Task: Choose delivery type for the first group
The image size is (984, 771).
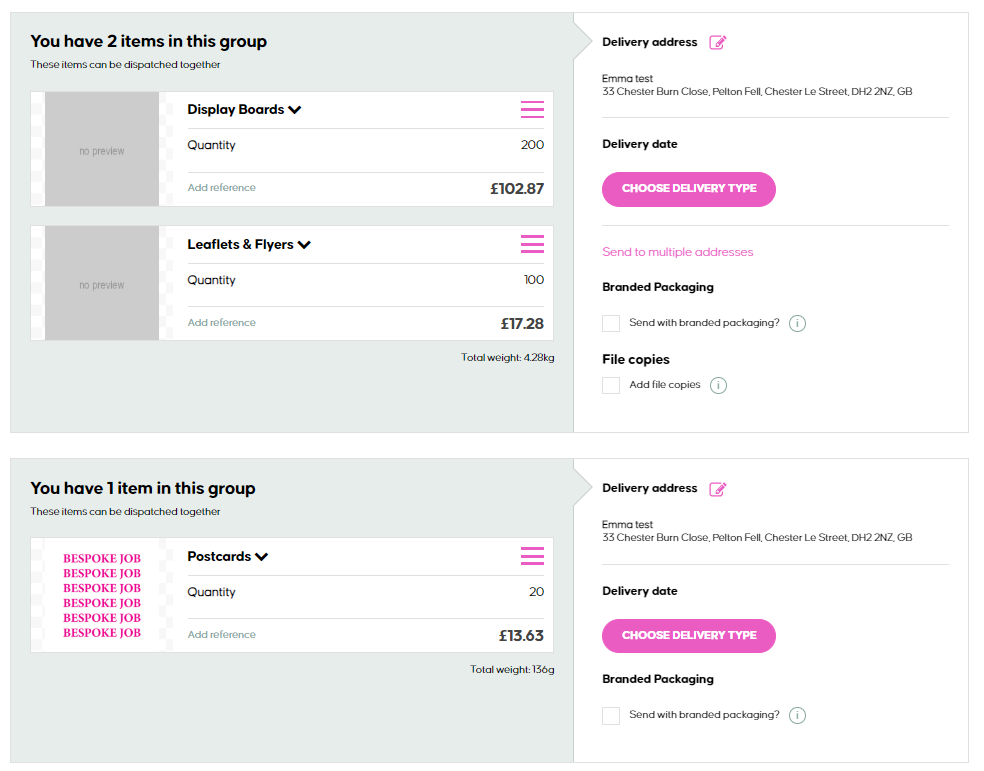Action: coord(688,188)
